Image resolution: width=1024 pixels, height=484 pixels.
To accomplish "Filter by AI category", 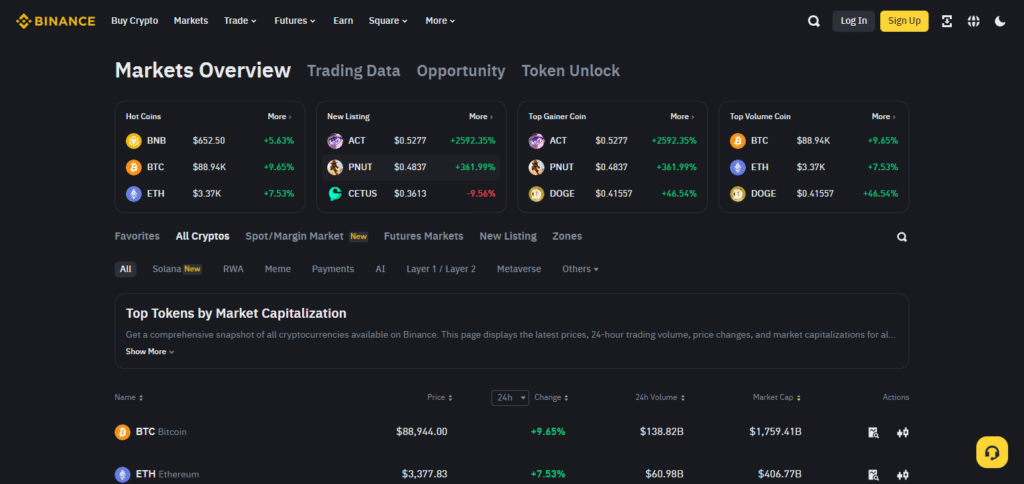I will point(380,269).
